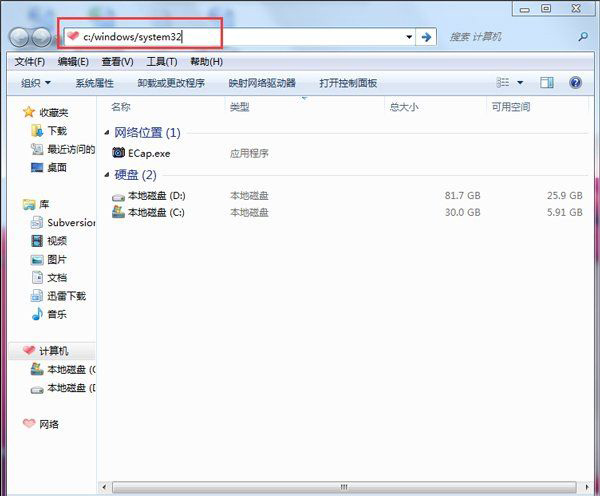This screenshot has width=600, height=496.
Task: Click the 下载 folder icon in sidebar
Action: point(37,131)
